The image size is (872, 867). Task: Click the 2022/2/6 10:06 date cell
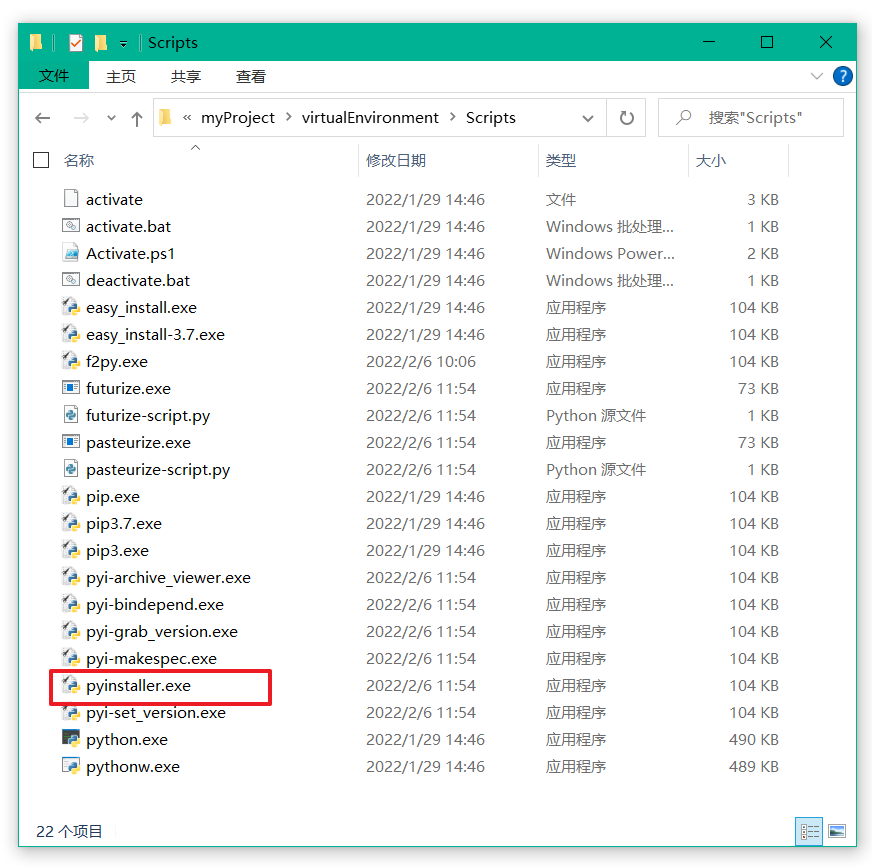421,361
